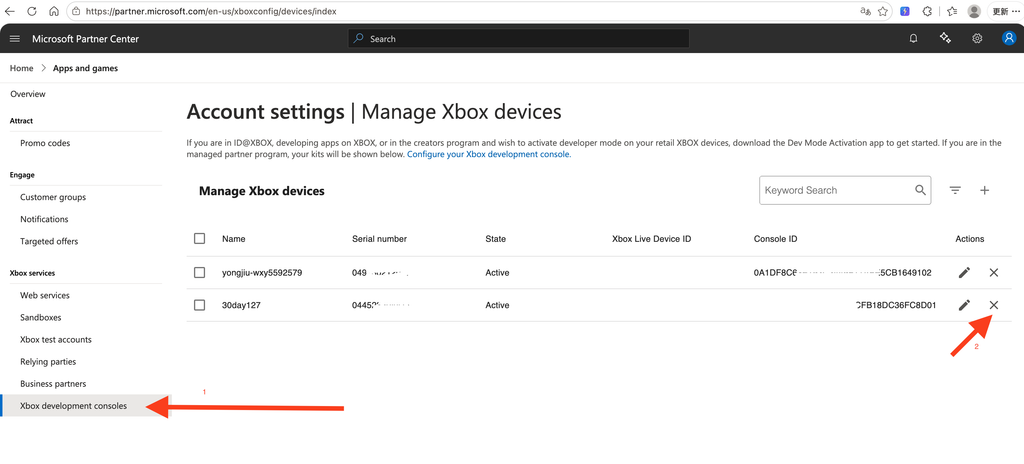Click the Xbox Live Device ID header
The height and width of the screenshot is (464, 1024).
[x=652, y=239]
